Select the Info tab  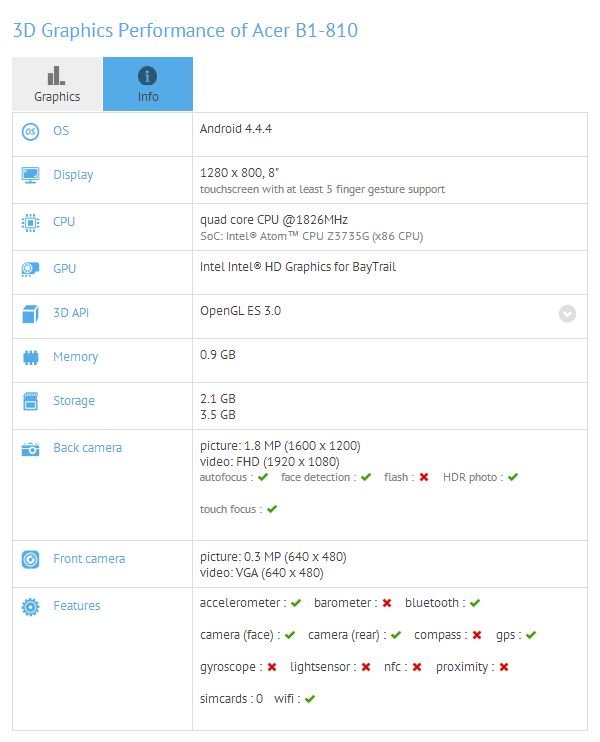click(x=148, y=84)
